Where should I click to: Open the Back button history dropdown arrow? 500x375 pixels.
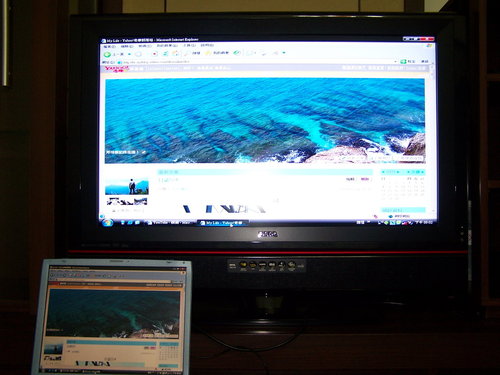click(129, 54)
